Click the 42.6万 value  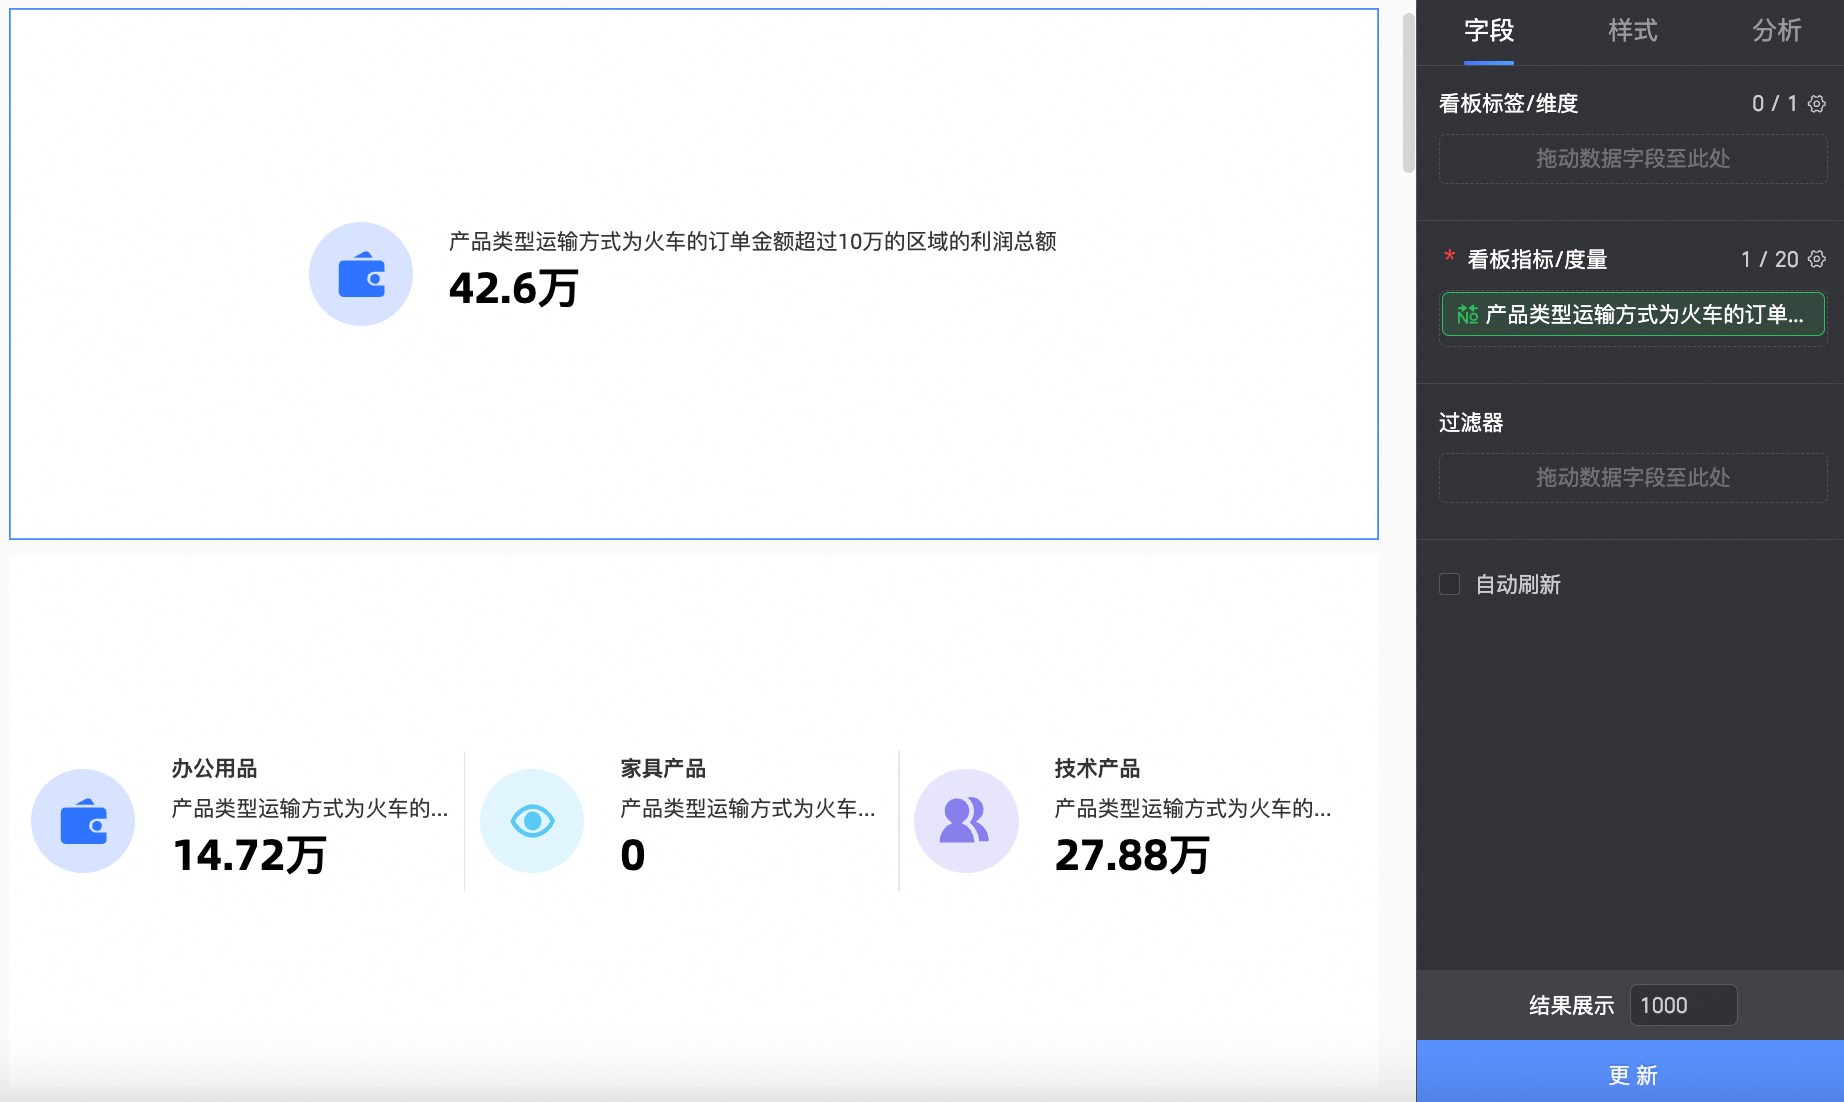[x=514, y=289]
